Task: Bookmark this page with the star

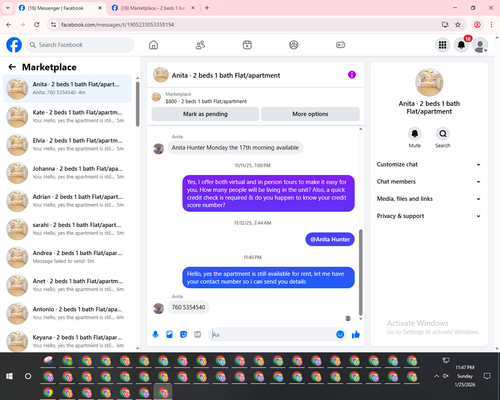Action: tap(458, 24)
